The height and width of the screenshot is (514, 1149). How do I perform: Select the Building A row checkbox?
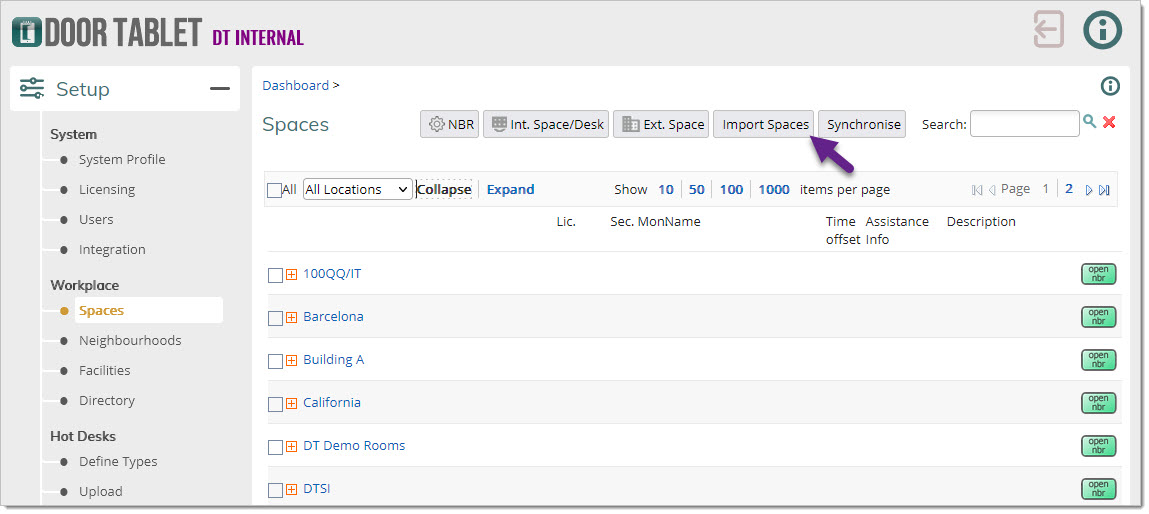[275, 361]
